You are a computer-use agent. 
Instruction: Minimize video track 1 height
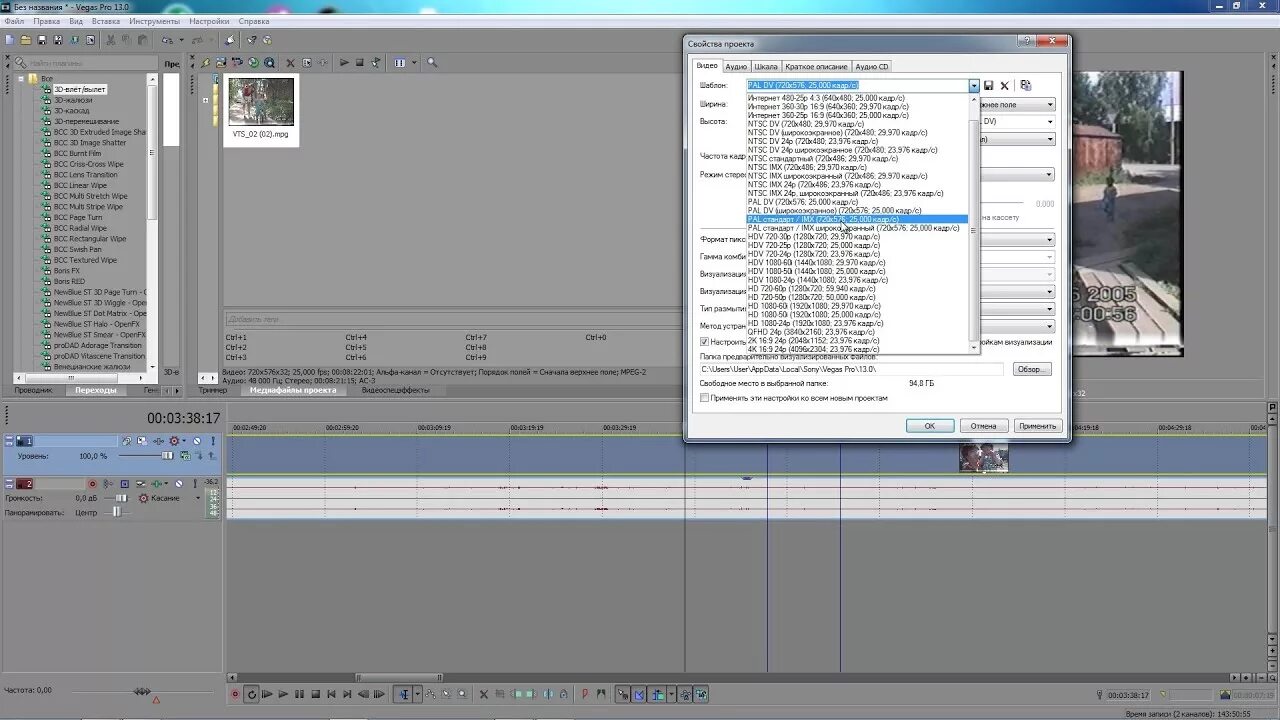[x=9, y=438]
